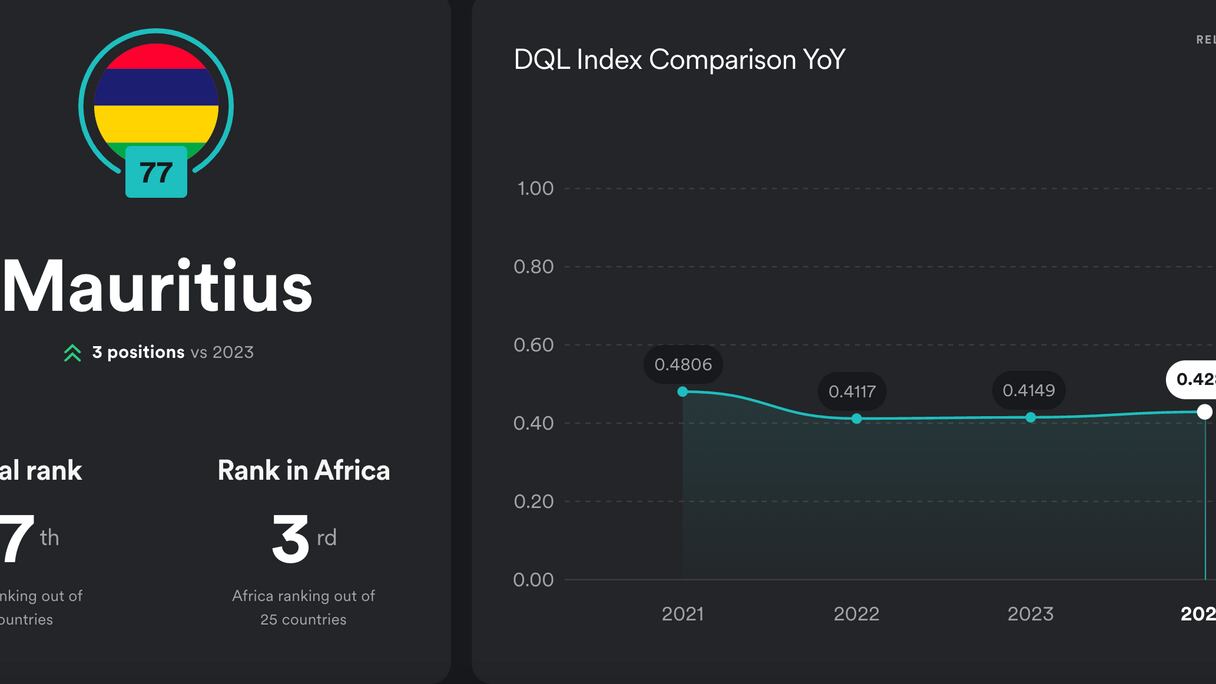Select the 2023 data point on chart

pyautogui.click(x=1031, y=417)
